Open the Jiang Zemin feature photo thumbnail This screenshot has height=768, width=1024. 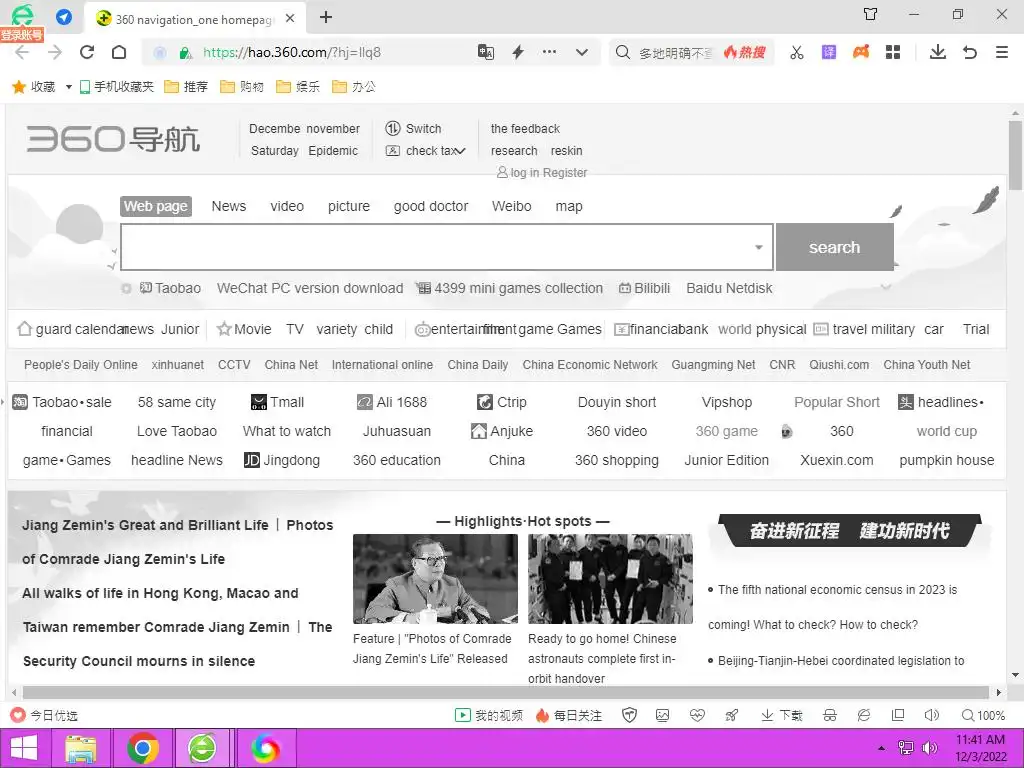(435, 579)
